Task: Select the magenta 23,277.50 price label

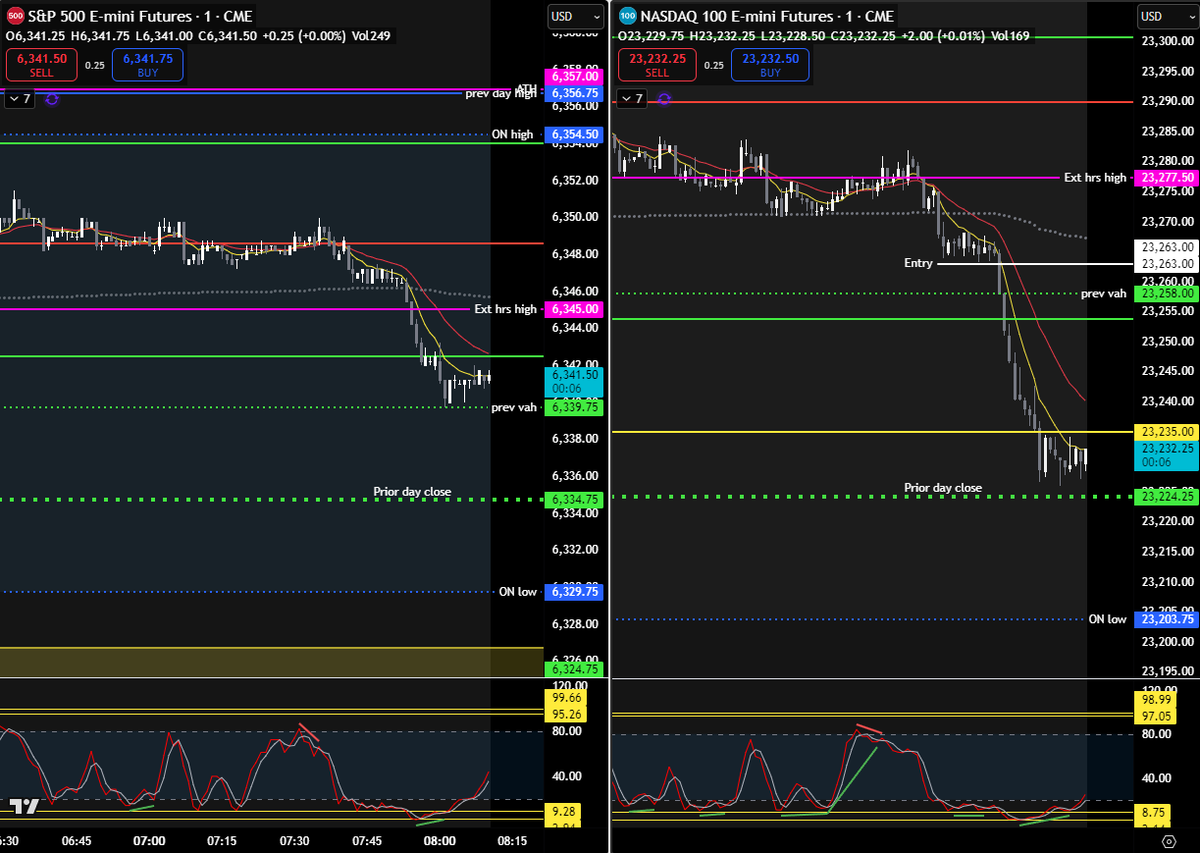Action: (1166, 177)
